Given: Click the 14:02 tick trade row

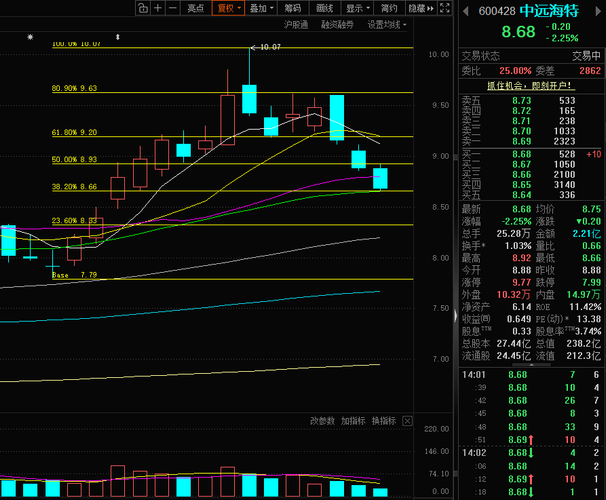Looking at the screenshot, I should click(531, 453).
